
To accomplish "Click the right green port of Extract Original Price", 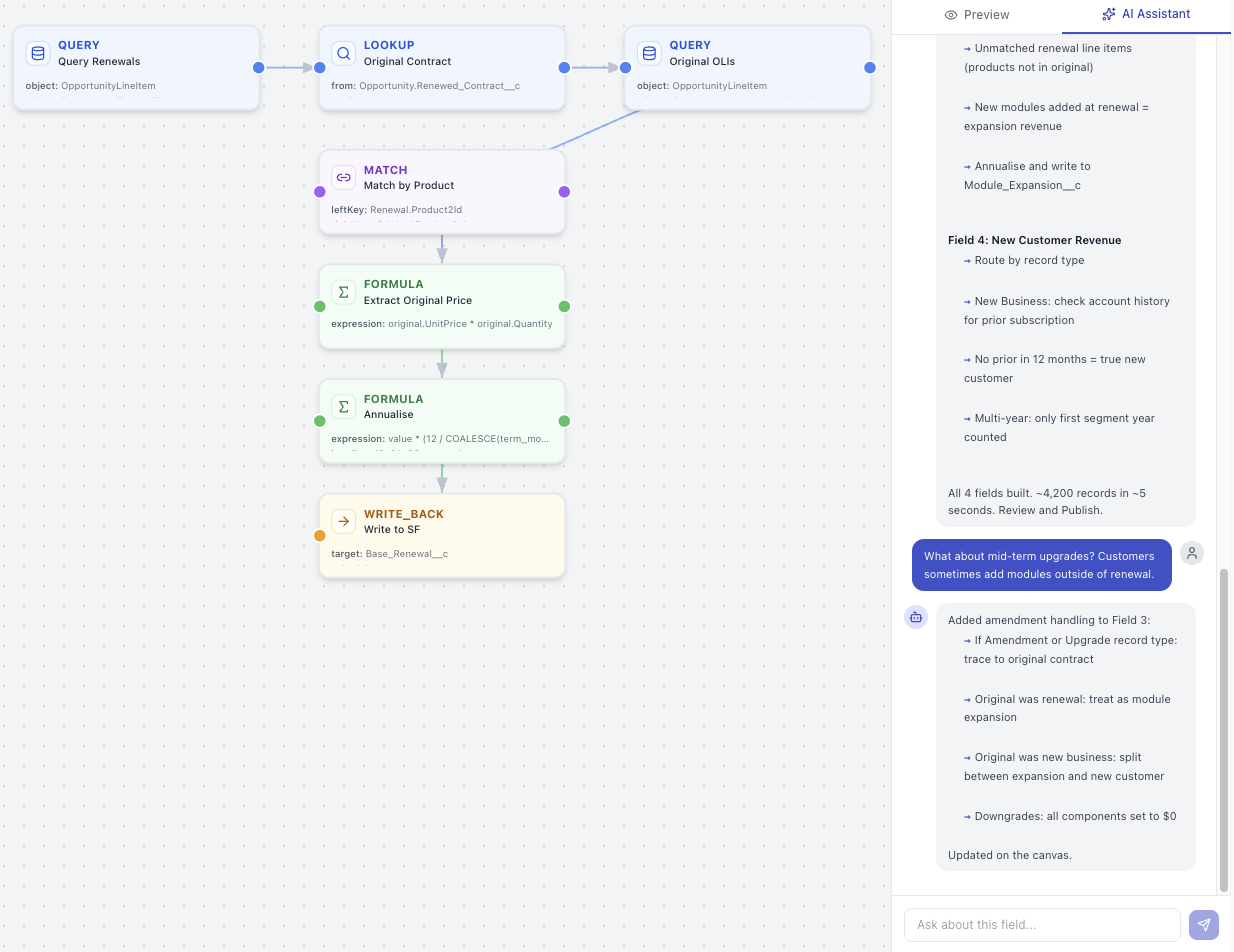I will 564,307.
